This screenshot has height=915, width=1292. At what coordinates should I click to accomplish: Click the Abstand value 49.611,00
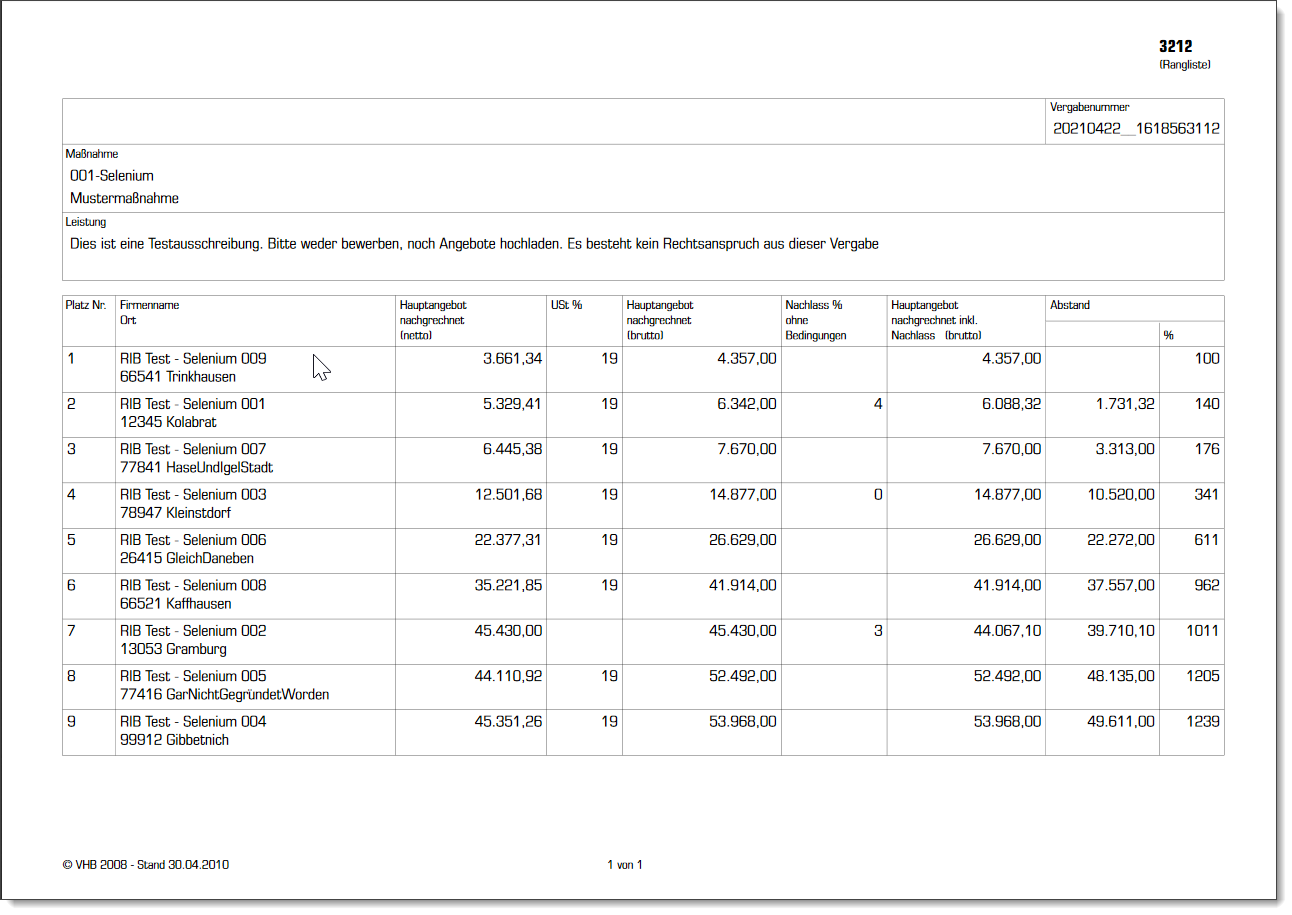click(1120, 722)
